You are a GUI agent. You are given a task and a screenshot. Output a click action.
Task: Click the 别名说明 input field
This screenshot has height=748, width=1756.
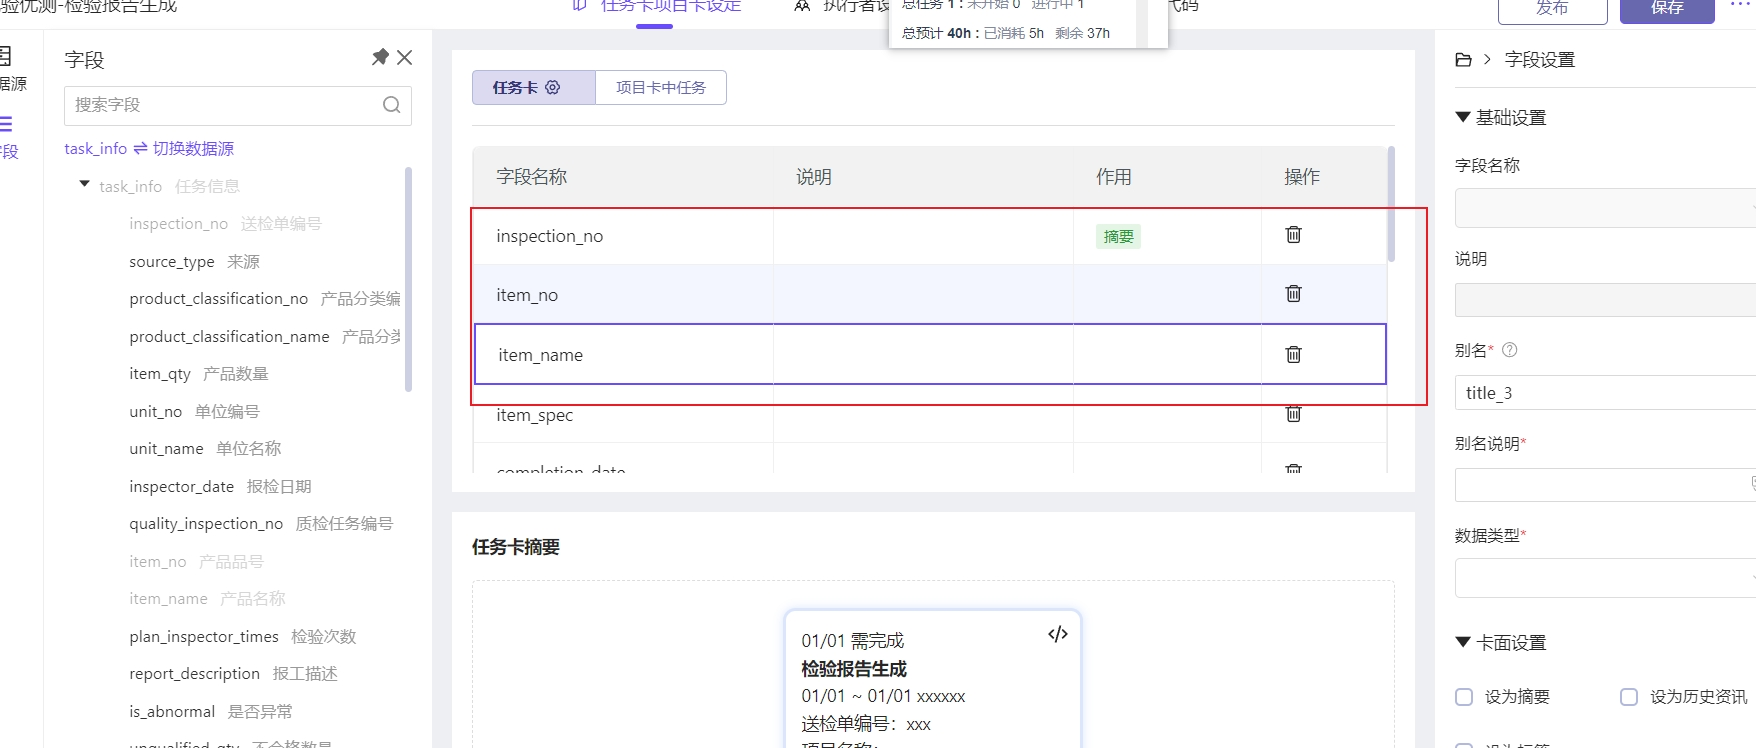[1605, 485]
